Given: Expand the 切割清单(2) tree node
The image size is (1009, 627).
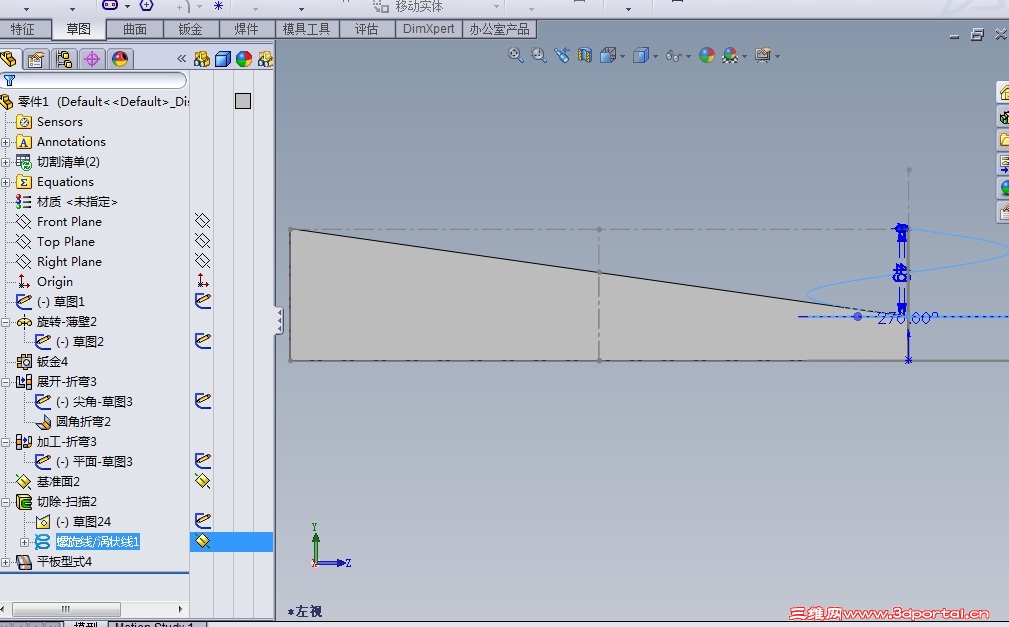Looking at the screenshot, I should [x=5, y=162].
